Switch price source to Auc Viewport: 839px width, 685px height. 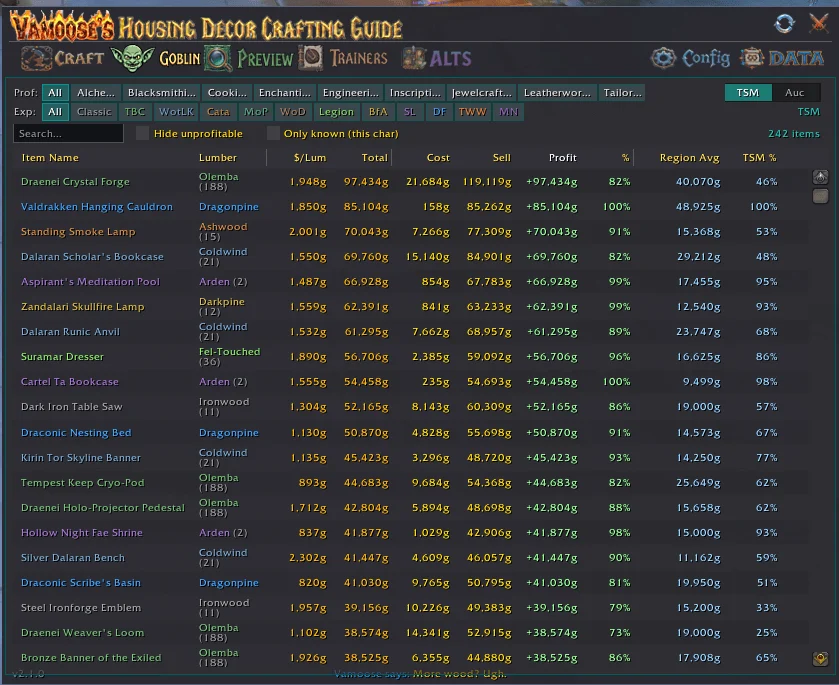point(794,93)
